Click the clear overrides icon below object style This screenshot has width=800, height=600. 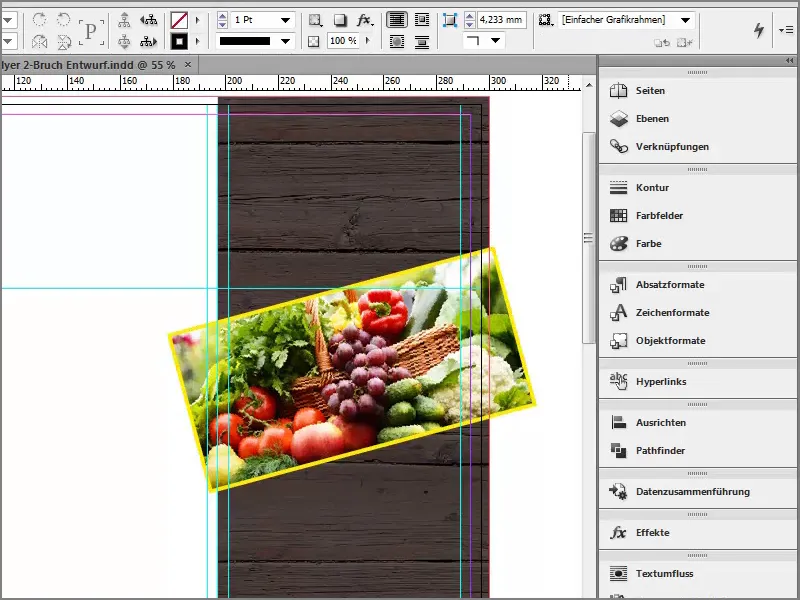(x=662, y=43)
